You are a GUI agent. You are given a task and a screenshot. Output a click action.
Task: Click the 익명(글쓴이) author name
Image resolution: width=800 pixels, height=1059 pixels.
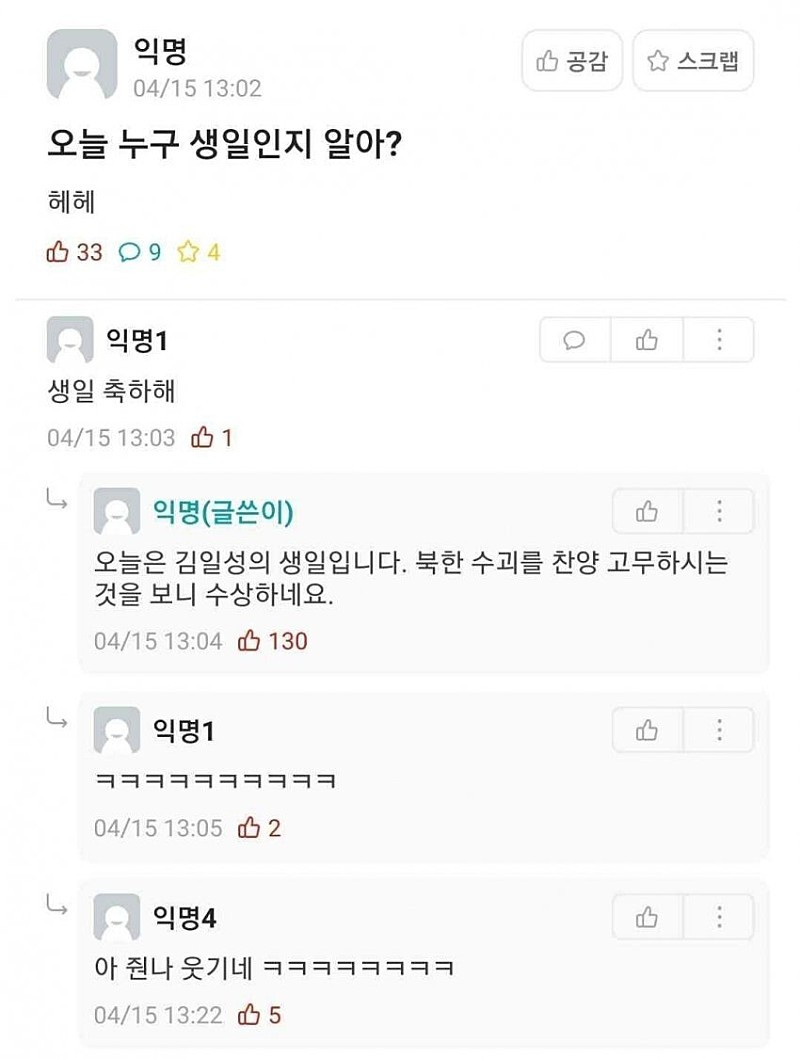(x=223, y=512)
